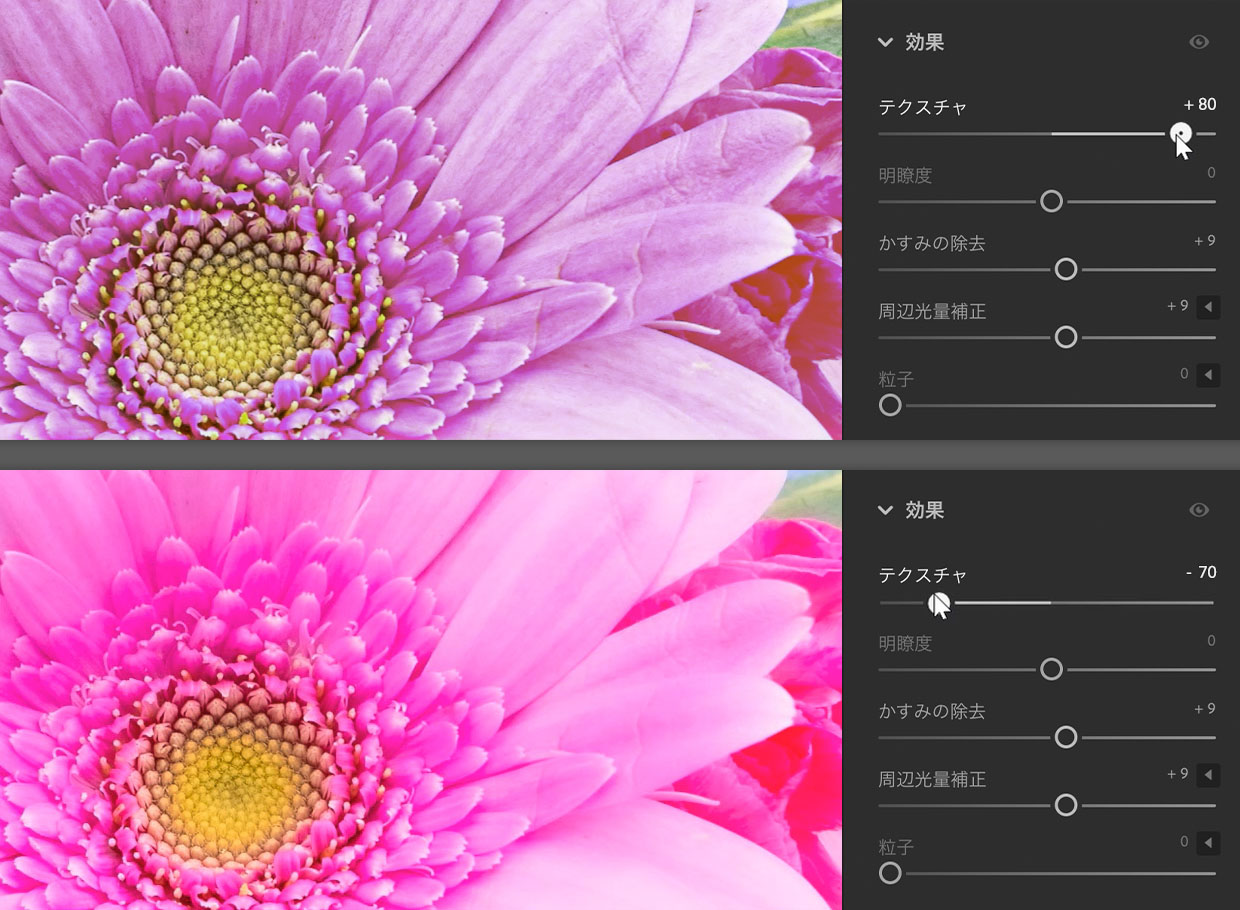
Task: Toggle the eye icon in upper 効果 panel
Action: pos(1199,42)
